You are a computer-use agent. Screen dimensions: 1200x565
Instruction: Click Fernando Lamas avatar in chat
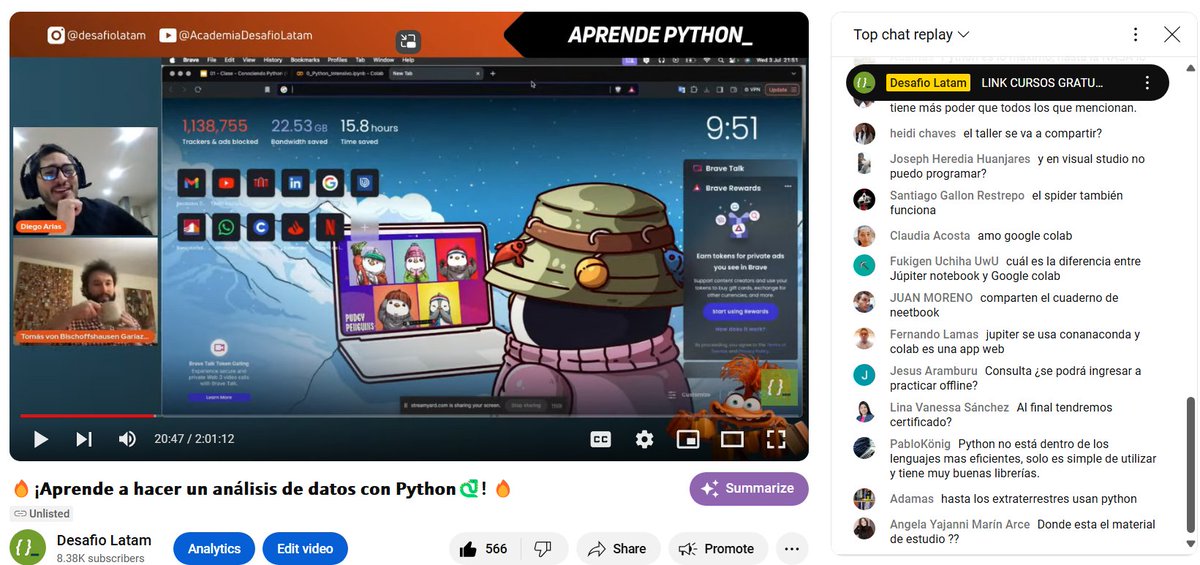(865, 338)
